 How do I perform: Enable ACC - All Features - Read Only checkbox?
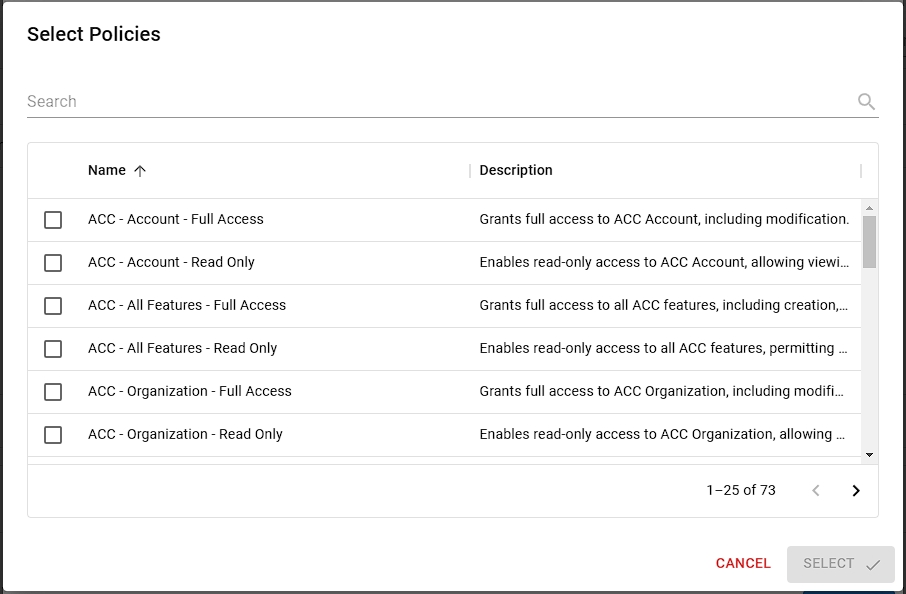point(53,349)
